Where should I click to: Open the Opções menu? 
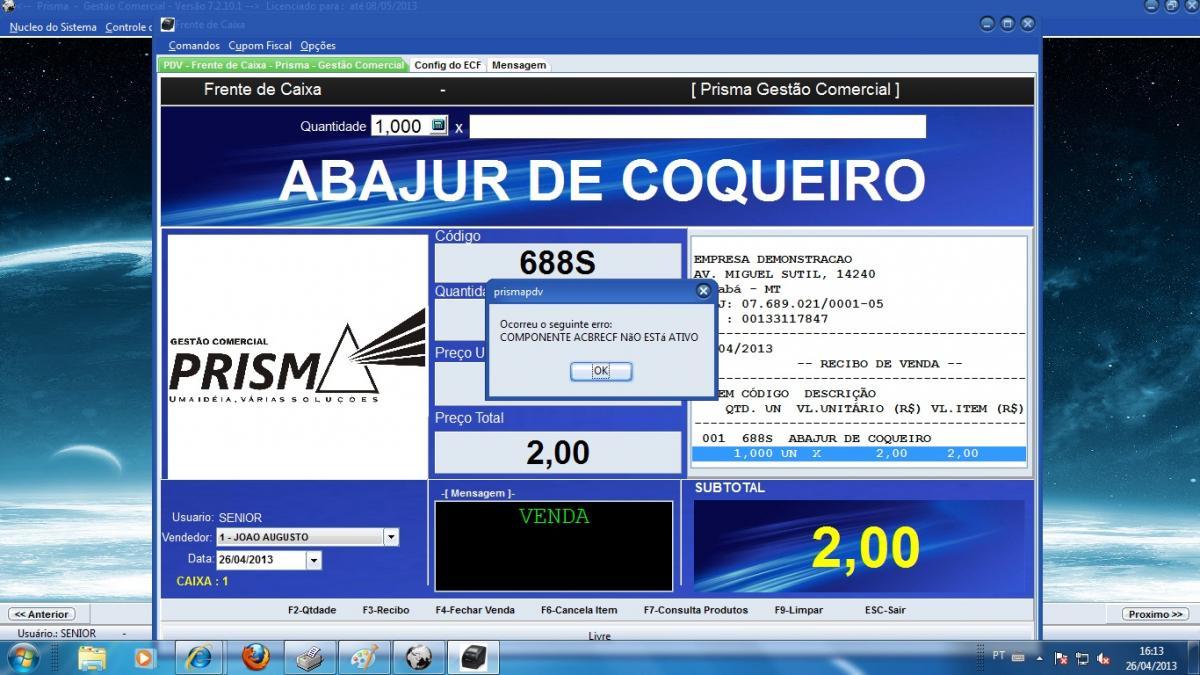click(318, 46)
